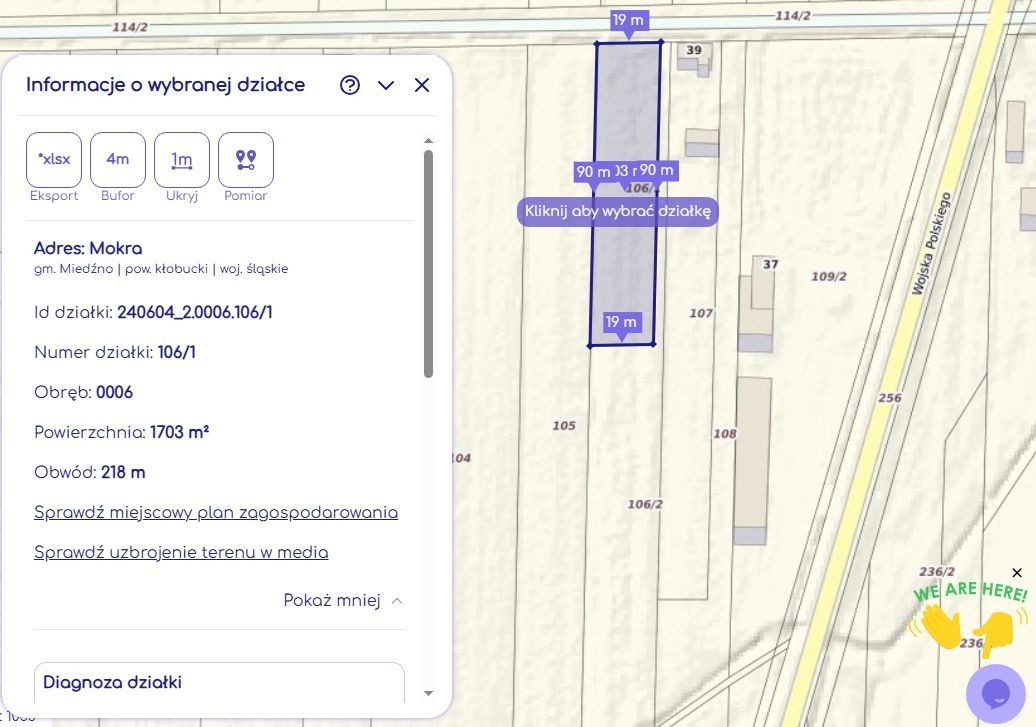This screenshot has width=1036, height=727.
Task: Select the Pomiar measurement tool
Action: (246, 159)
